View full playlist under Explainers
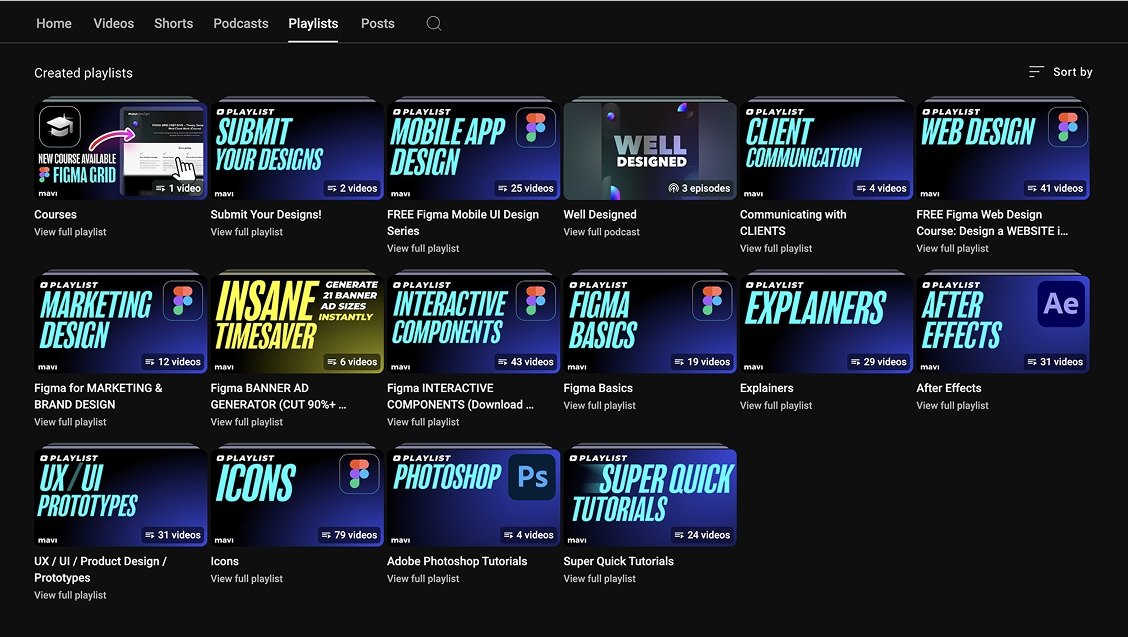Image resolution: width=1128 pixels, height=637 pixels. pyautogui.click(x=776, y=405)
